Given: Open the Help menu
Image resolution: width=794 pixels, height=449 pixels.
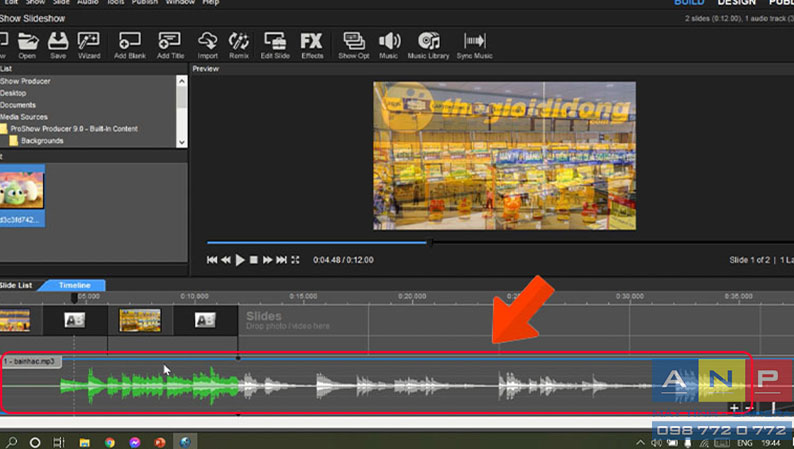Looking at the screenshot, I should coord(211,3).
